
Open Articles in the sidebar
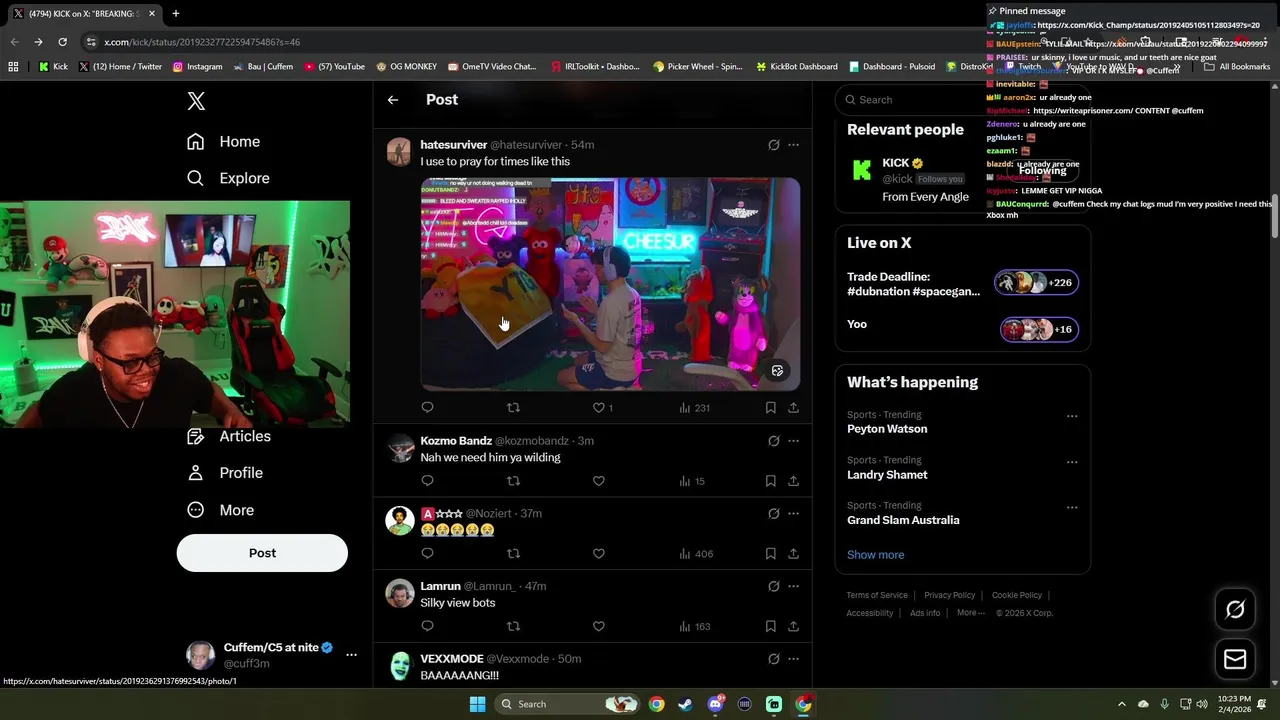229,436
